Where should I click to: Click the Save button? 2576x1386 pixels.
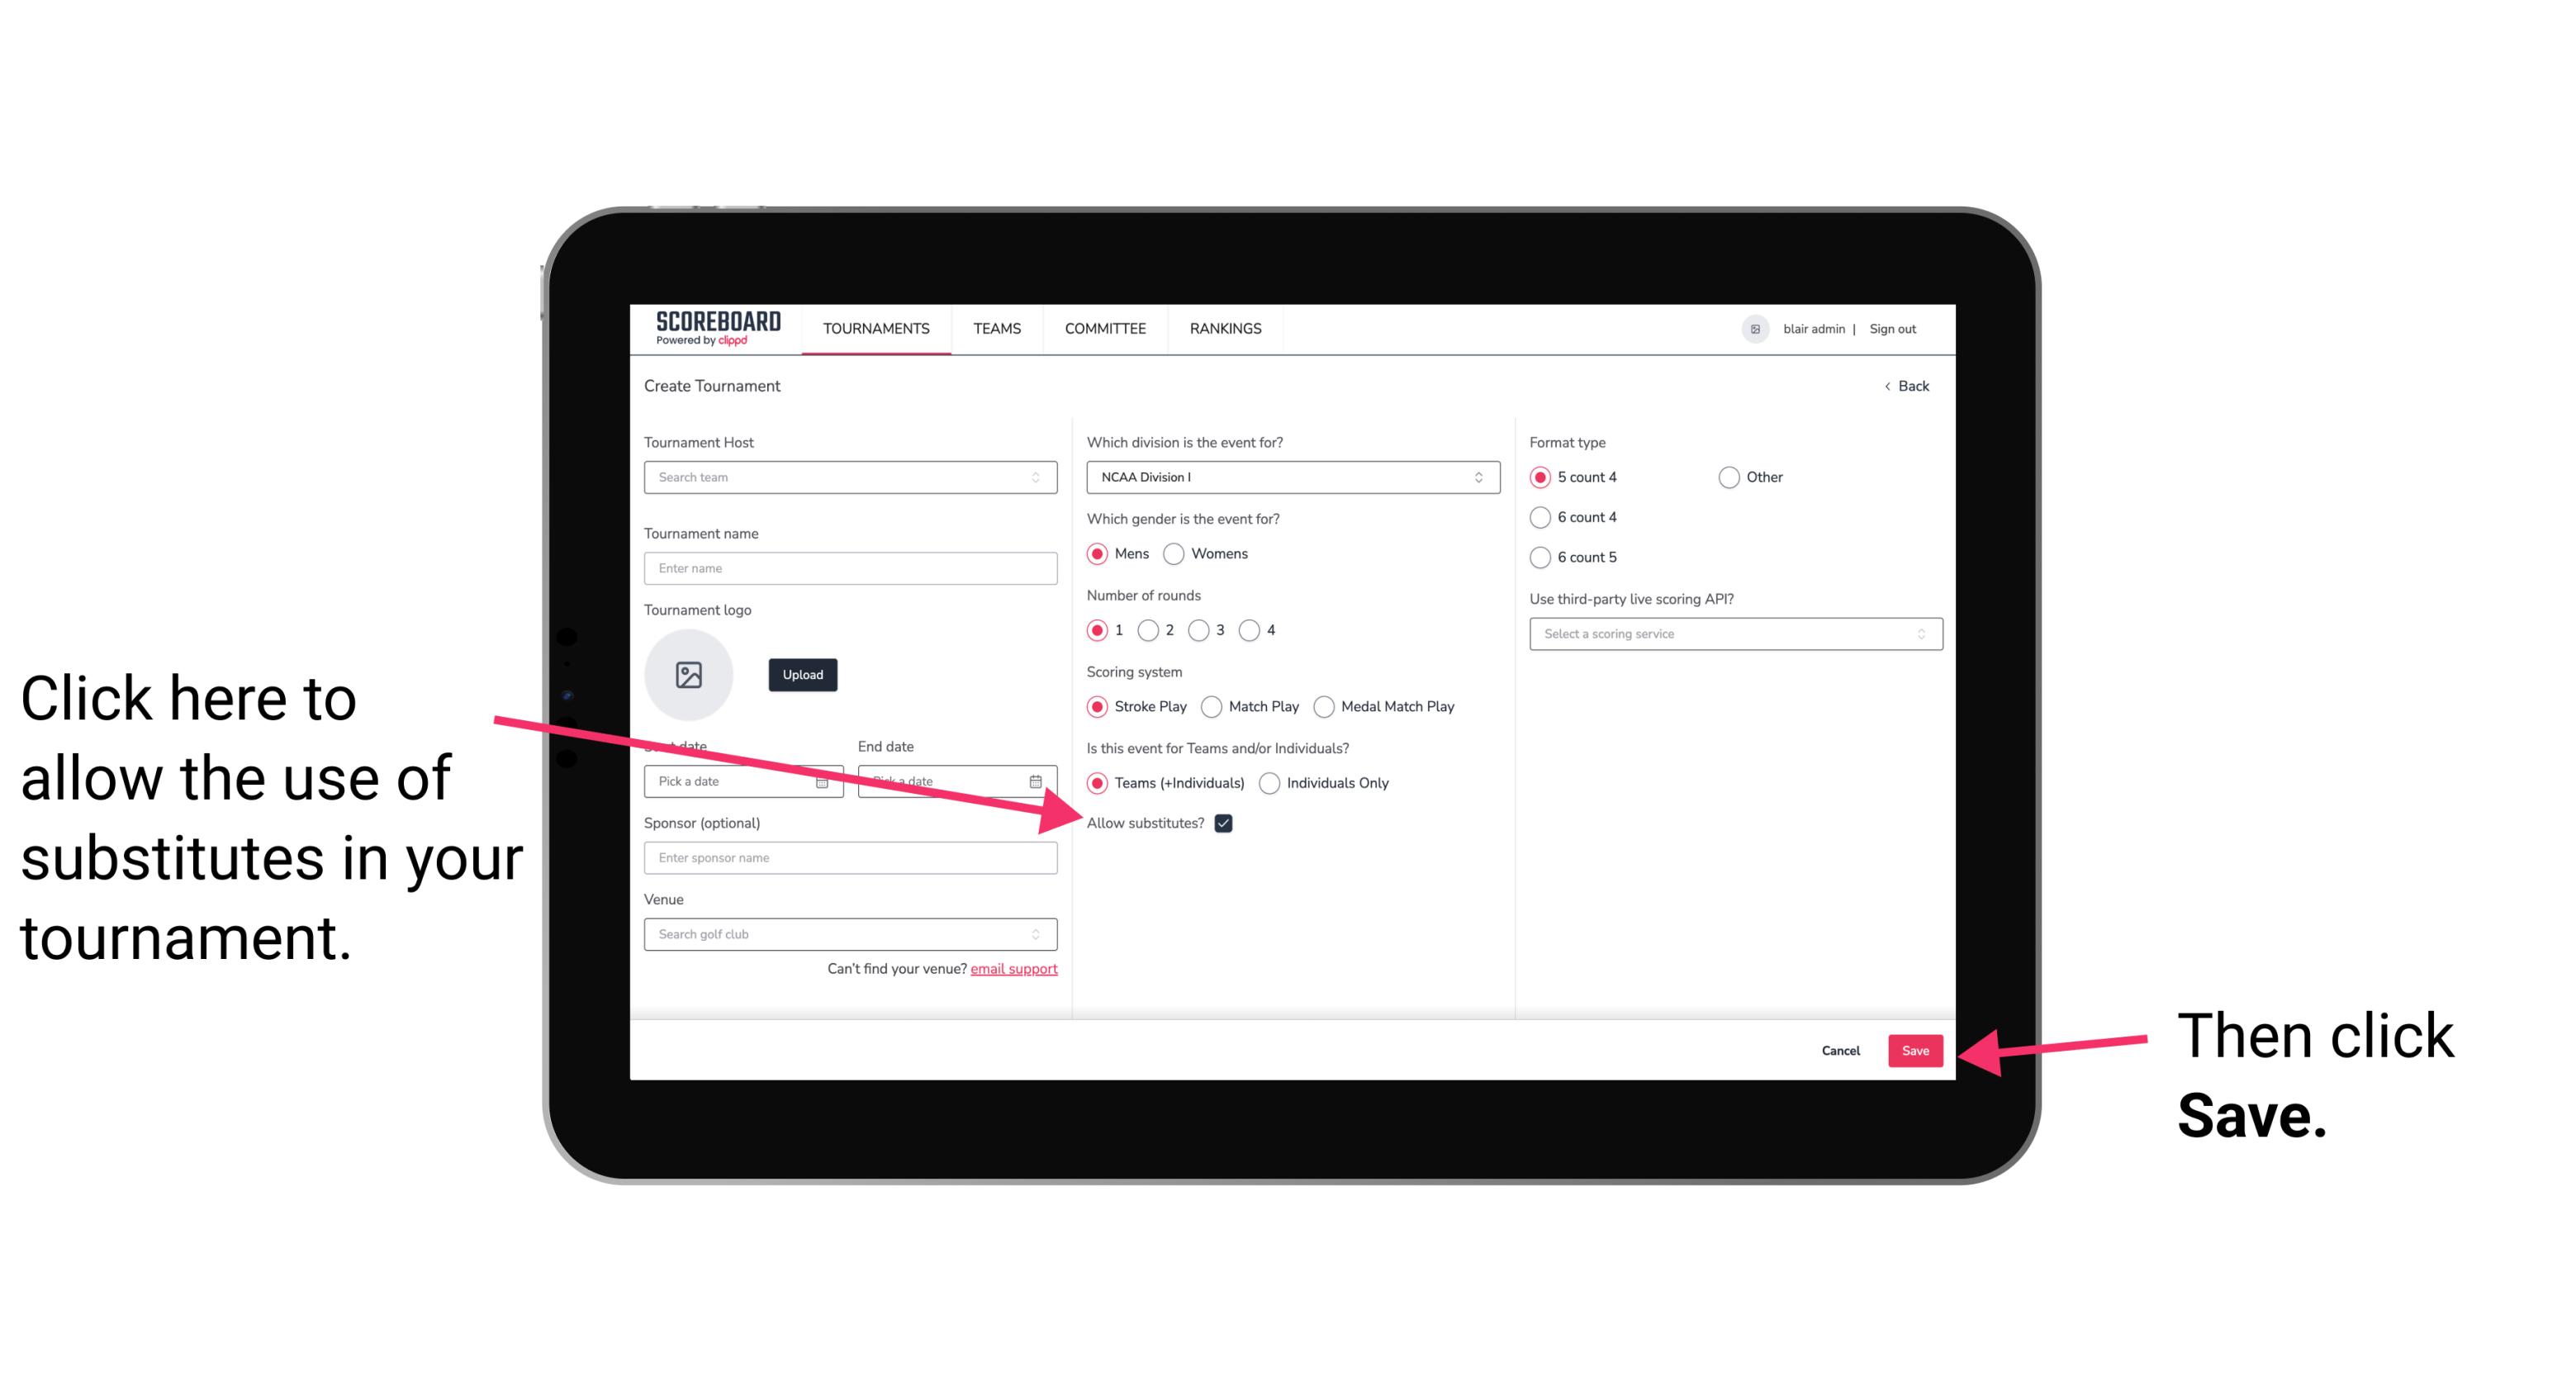tap(1916, 1048)
